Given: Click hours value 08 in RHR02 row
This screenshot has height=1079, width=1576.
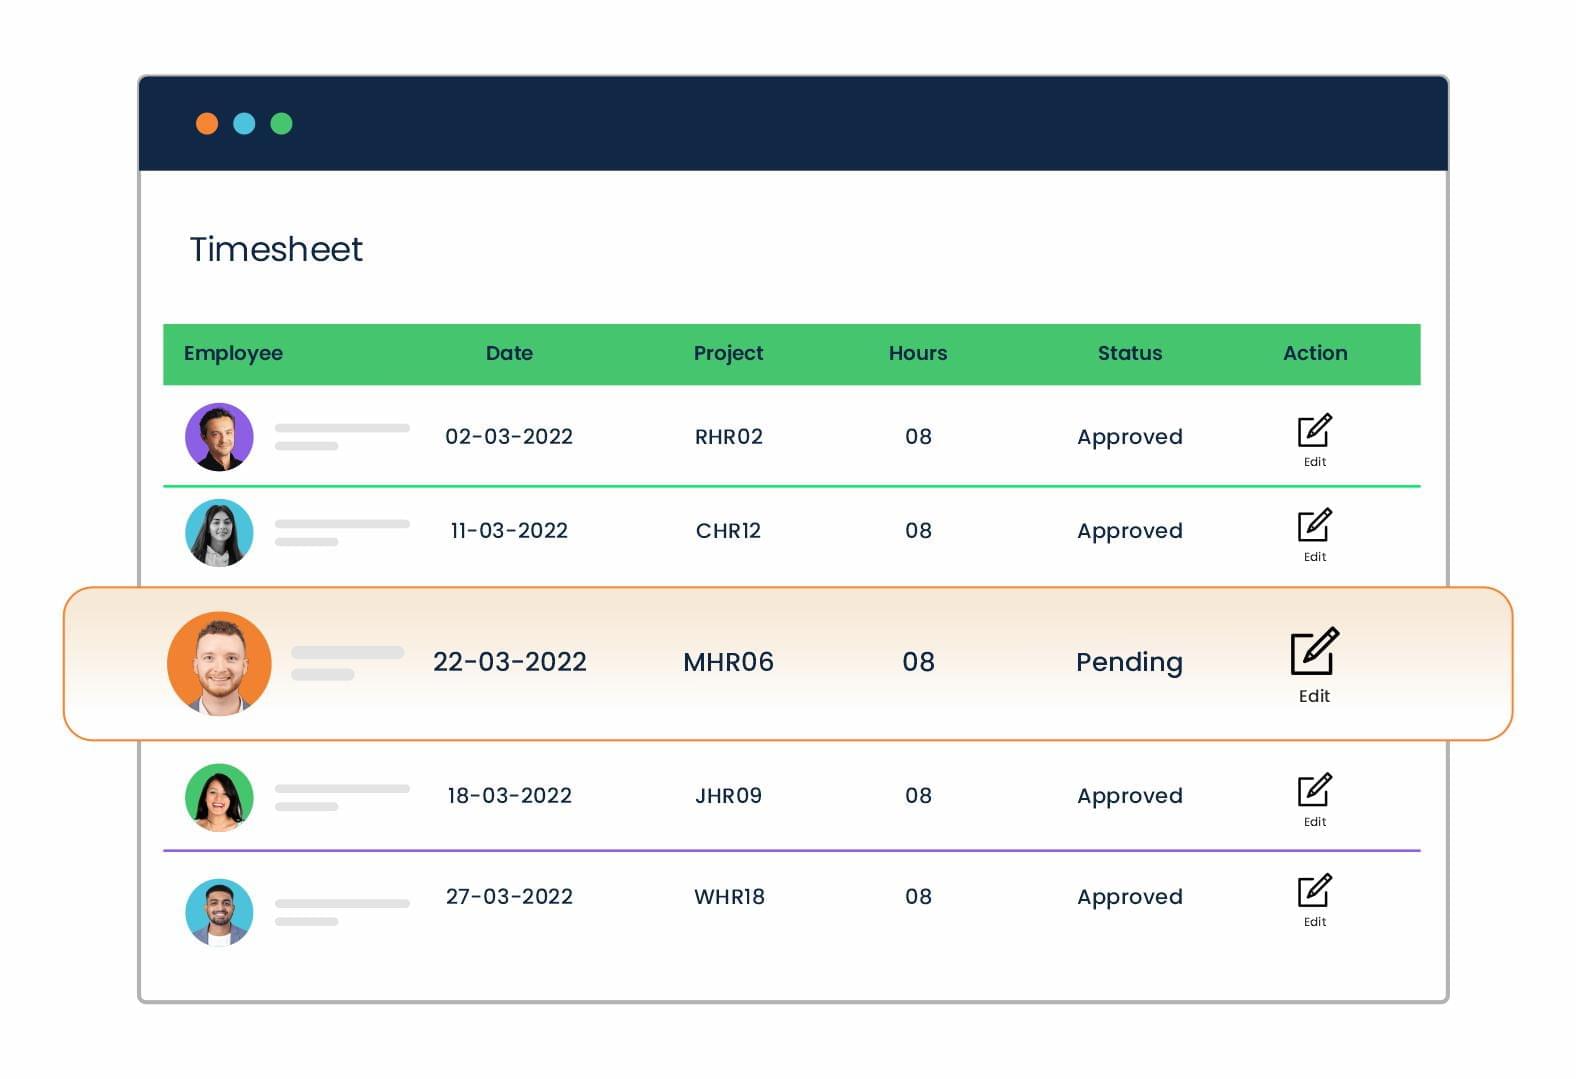Looking at the screenshot, I should click(918, 437).
